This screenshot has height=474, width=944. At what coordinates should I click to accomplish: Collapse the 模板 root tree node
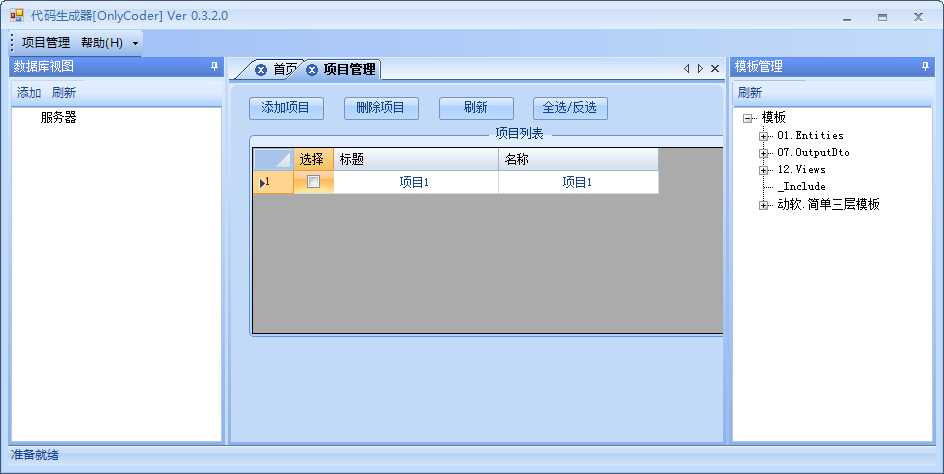pos(747,118)
